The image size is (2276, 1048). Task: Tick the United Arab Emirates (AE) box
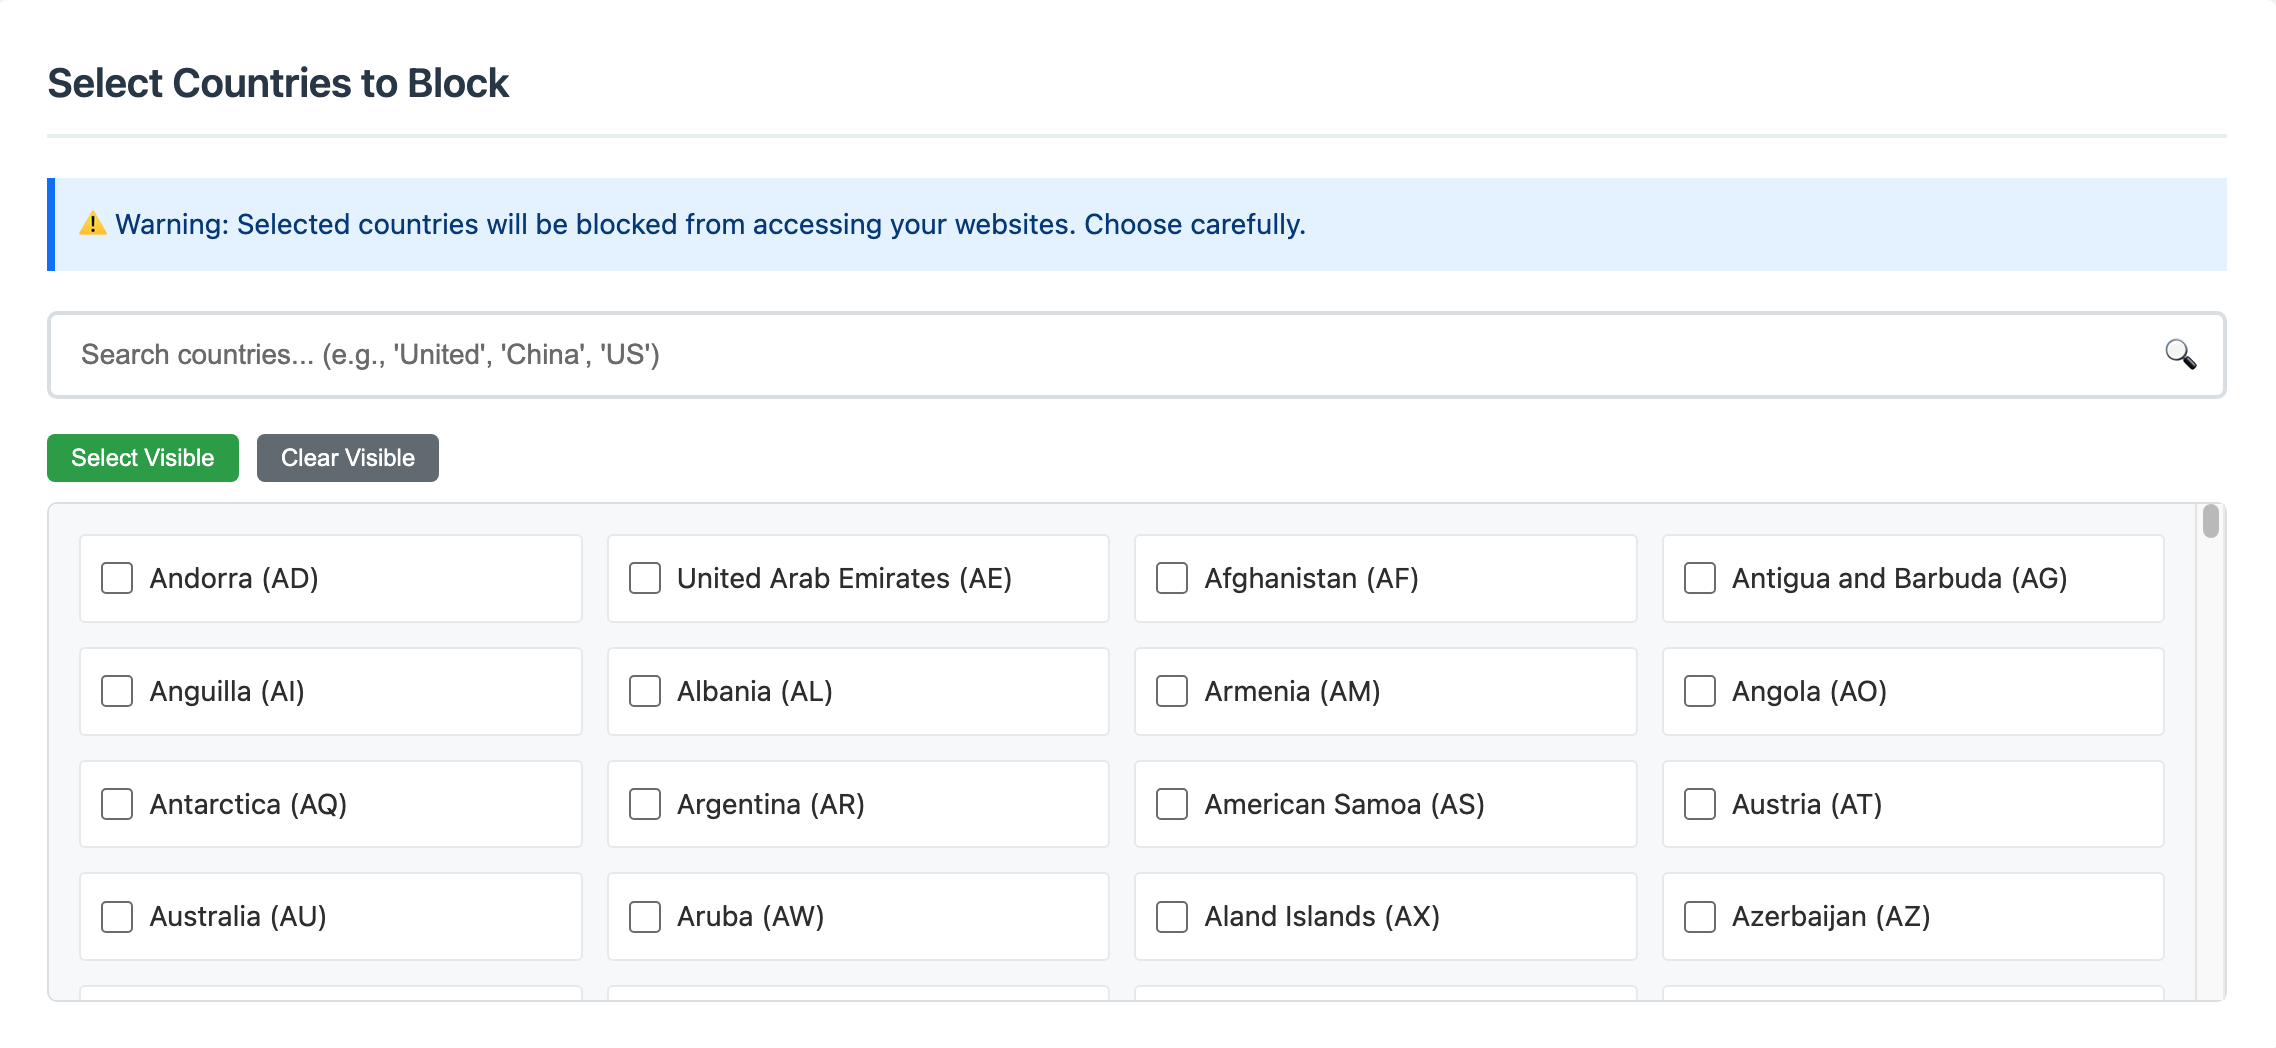pos(645,578)
